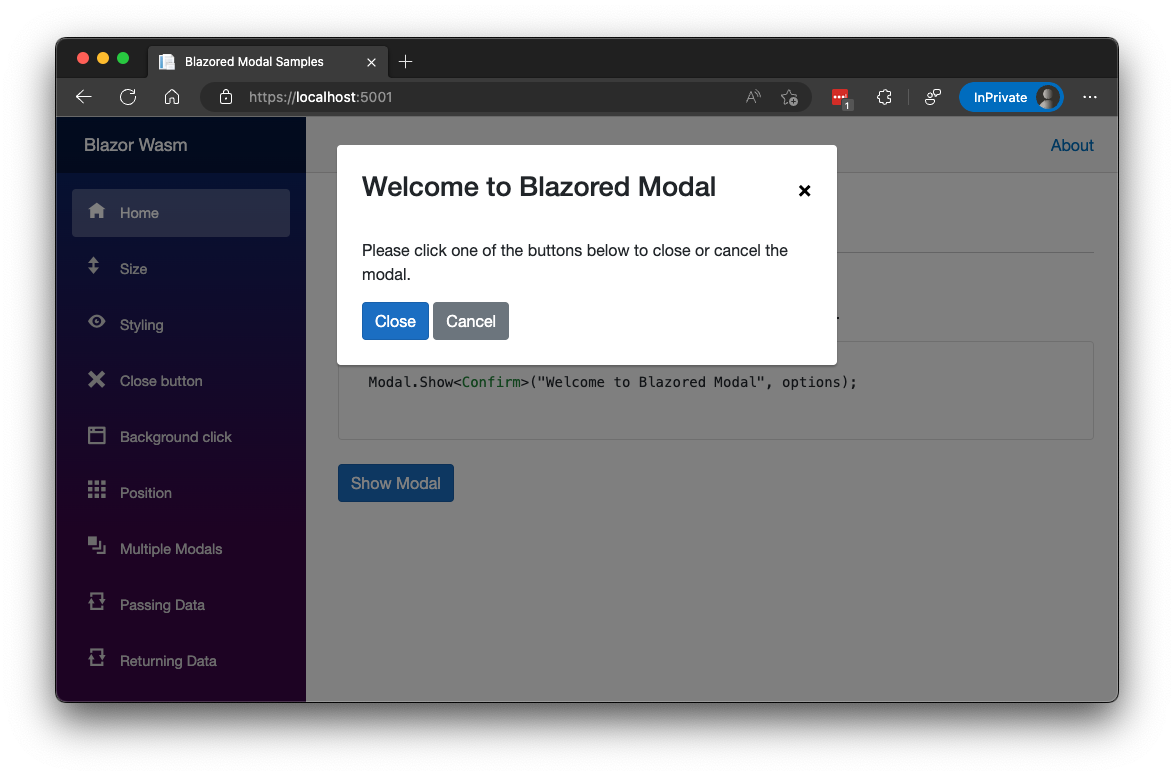Image resolution: width=1174 pixels, height=776 pixels.
Task: Click the Show Modal button
Action: pyautogui.click(x=396, y=483)
